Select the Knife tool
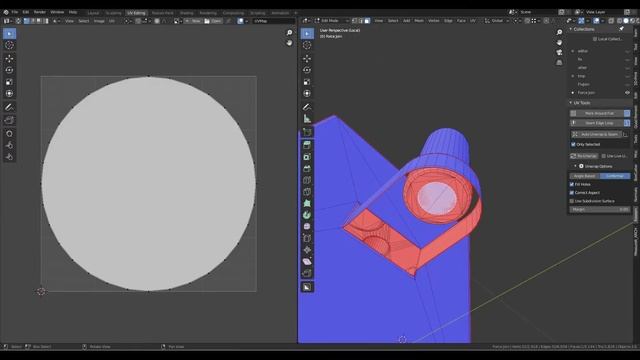The width and height of the screenshot is (640, 360). click(307, 192)
